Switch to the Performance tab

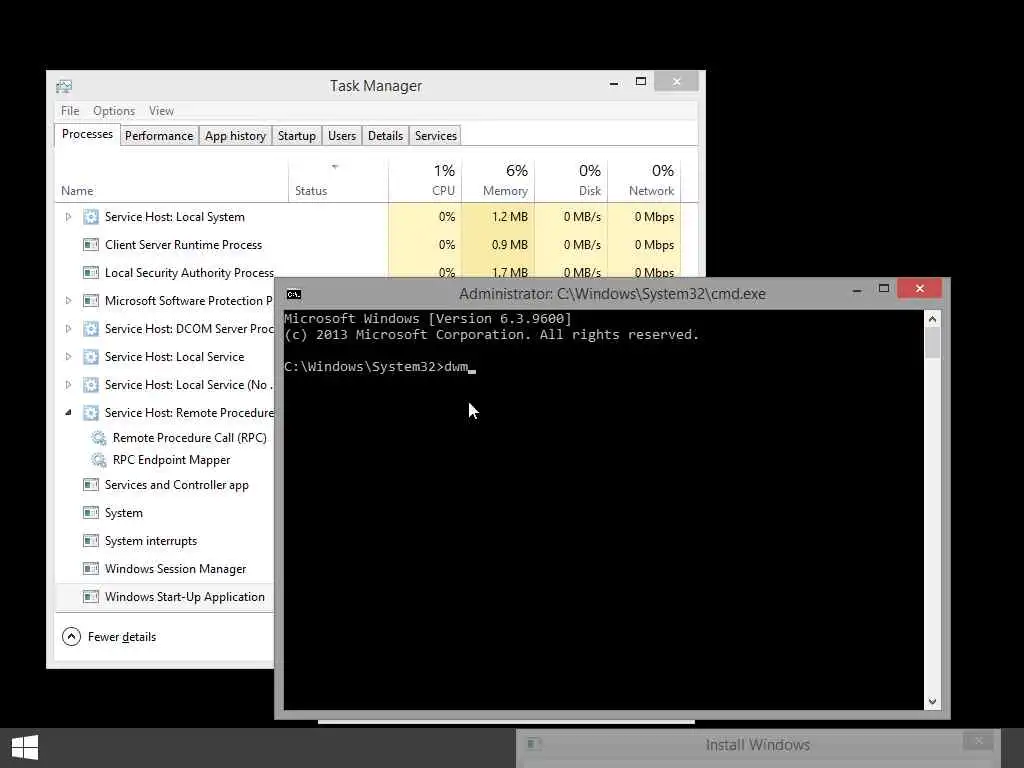159,136
